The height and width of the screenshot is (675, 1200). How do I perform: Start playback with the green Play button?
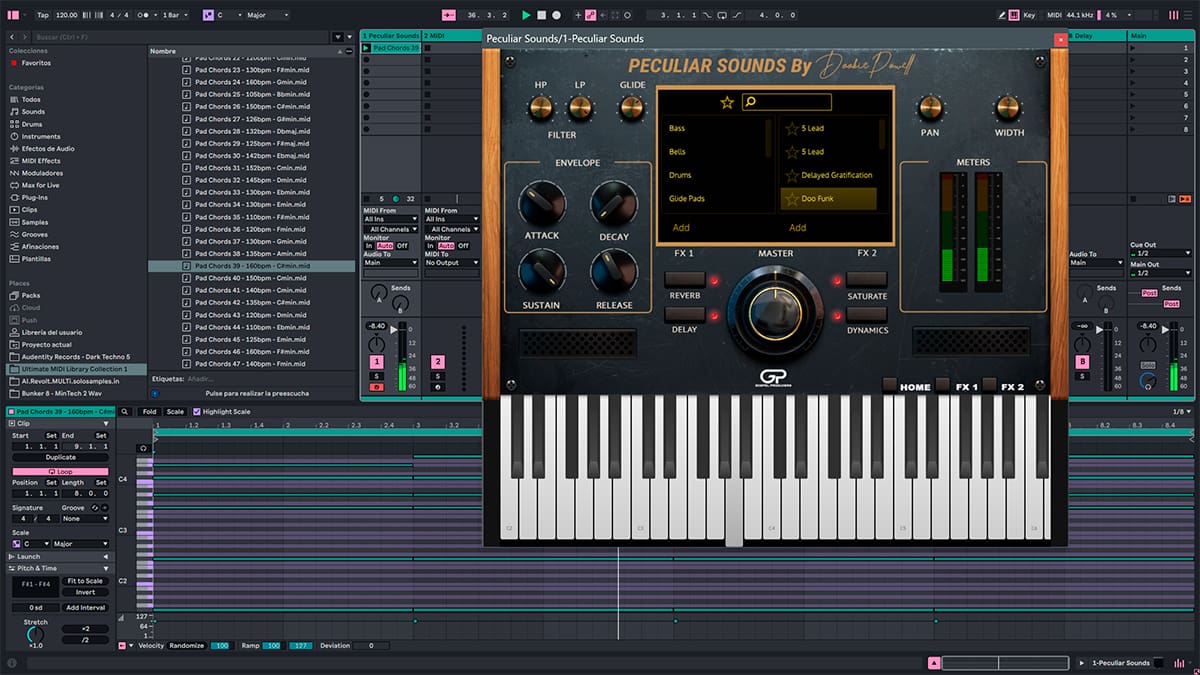click(526, 15)
